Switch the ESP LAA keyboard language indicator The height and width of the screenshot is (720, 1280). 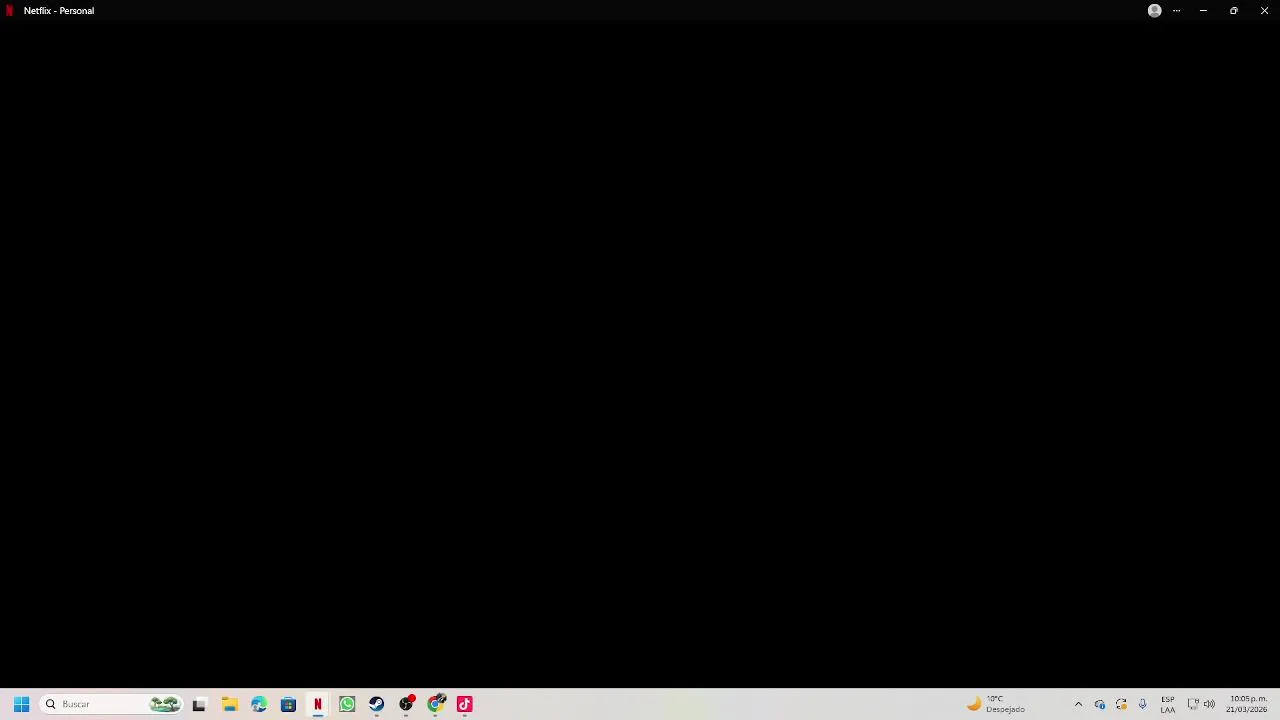1168,704
